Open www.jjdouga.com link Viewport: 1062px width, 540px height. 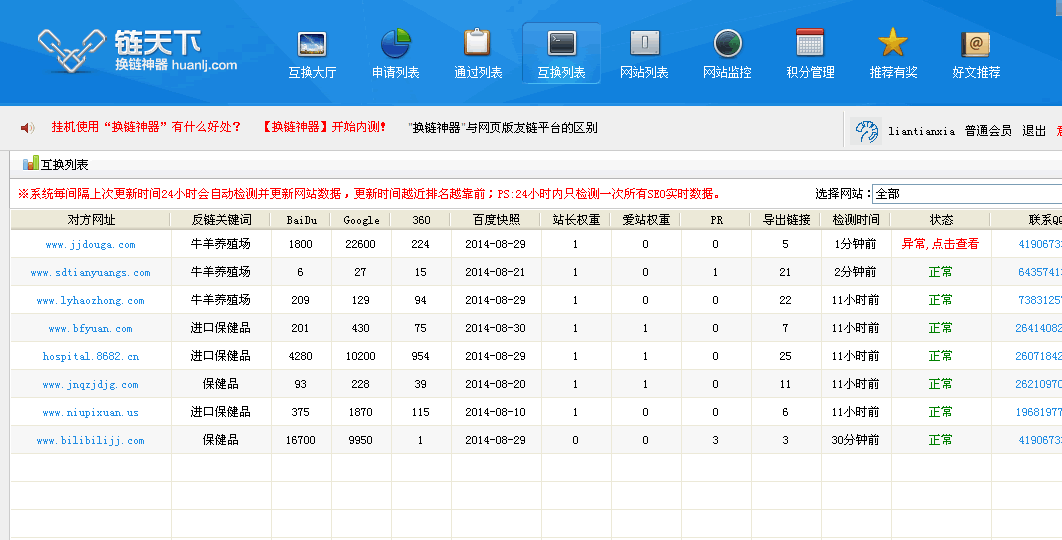[x=91, y=245]
